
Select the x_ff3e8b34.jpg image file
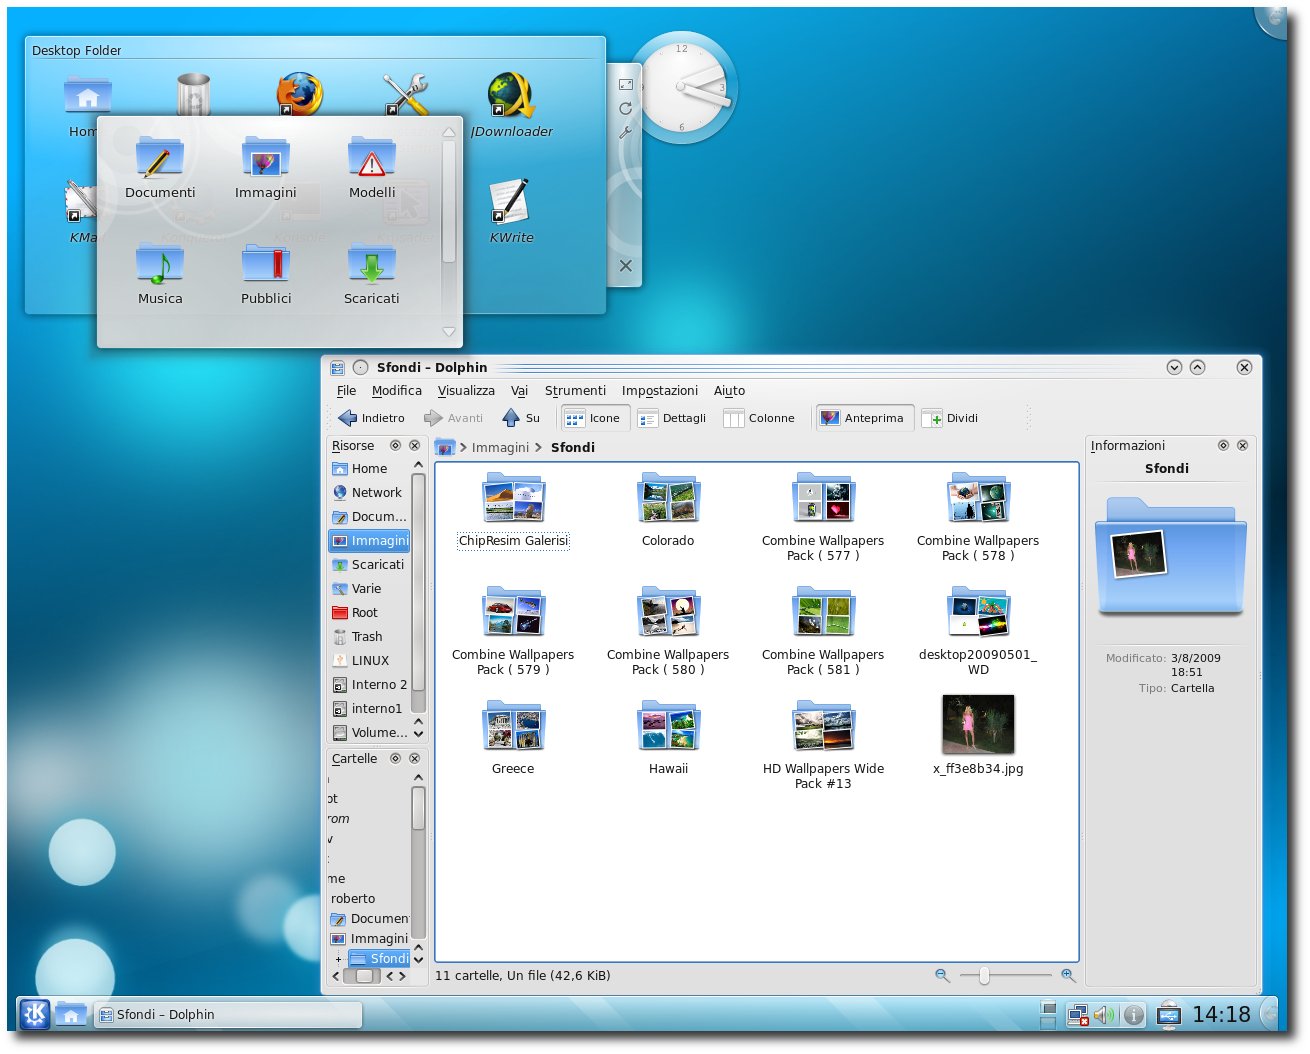point(978,735)
